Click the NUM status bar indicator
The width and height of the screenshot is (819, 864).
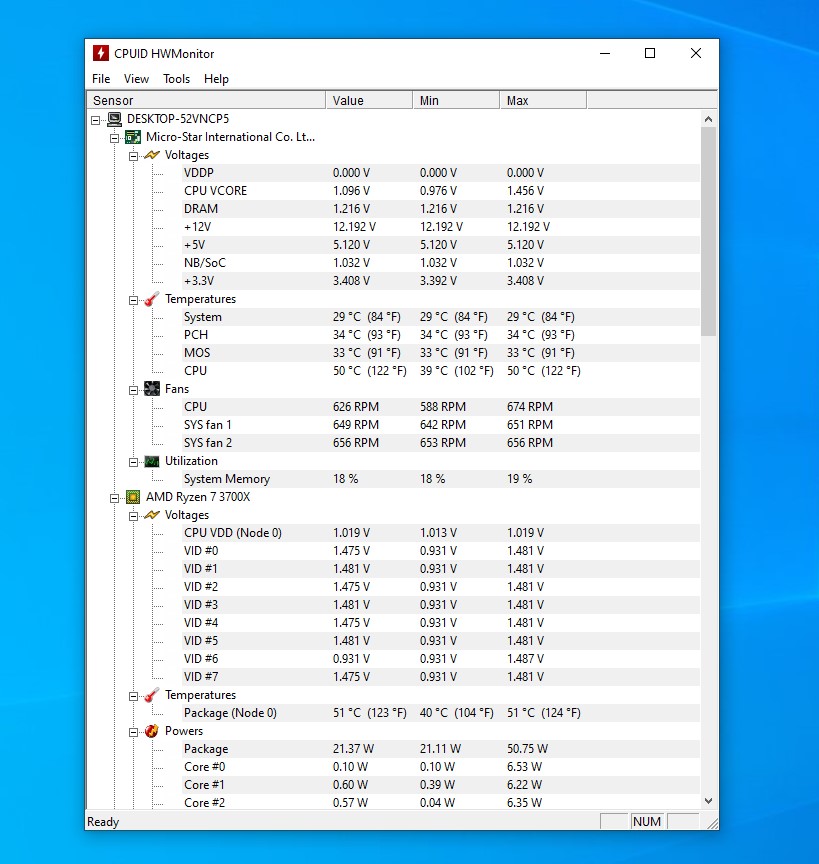(647, 822)
